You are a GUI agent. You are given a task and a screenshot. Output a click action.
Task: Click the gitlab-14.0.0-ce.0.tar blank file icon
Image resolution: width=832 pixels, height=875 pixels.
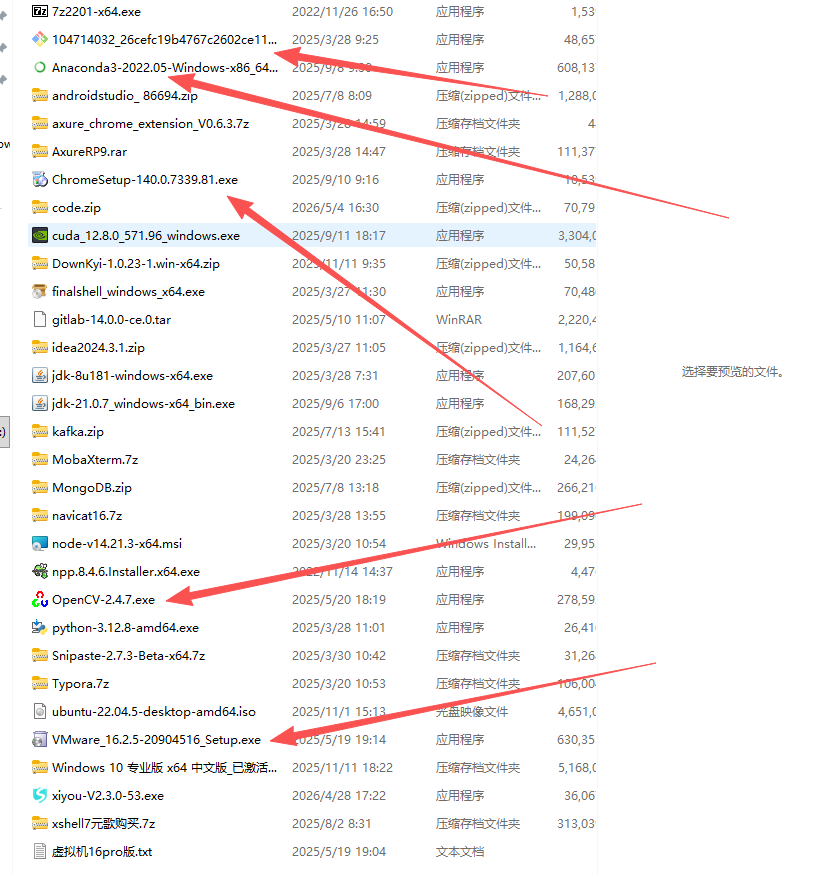coord(40,319)
